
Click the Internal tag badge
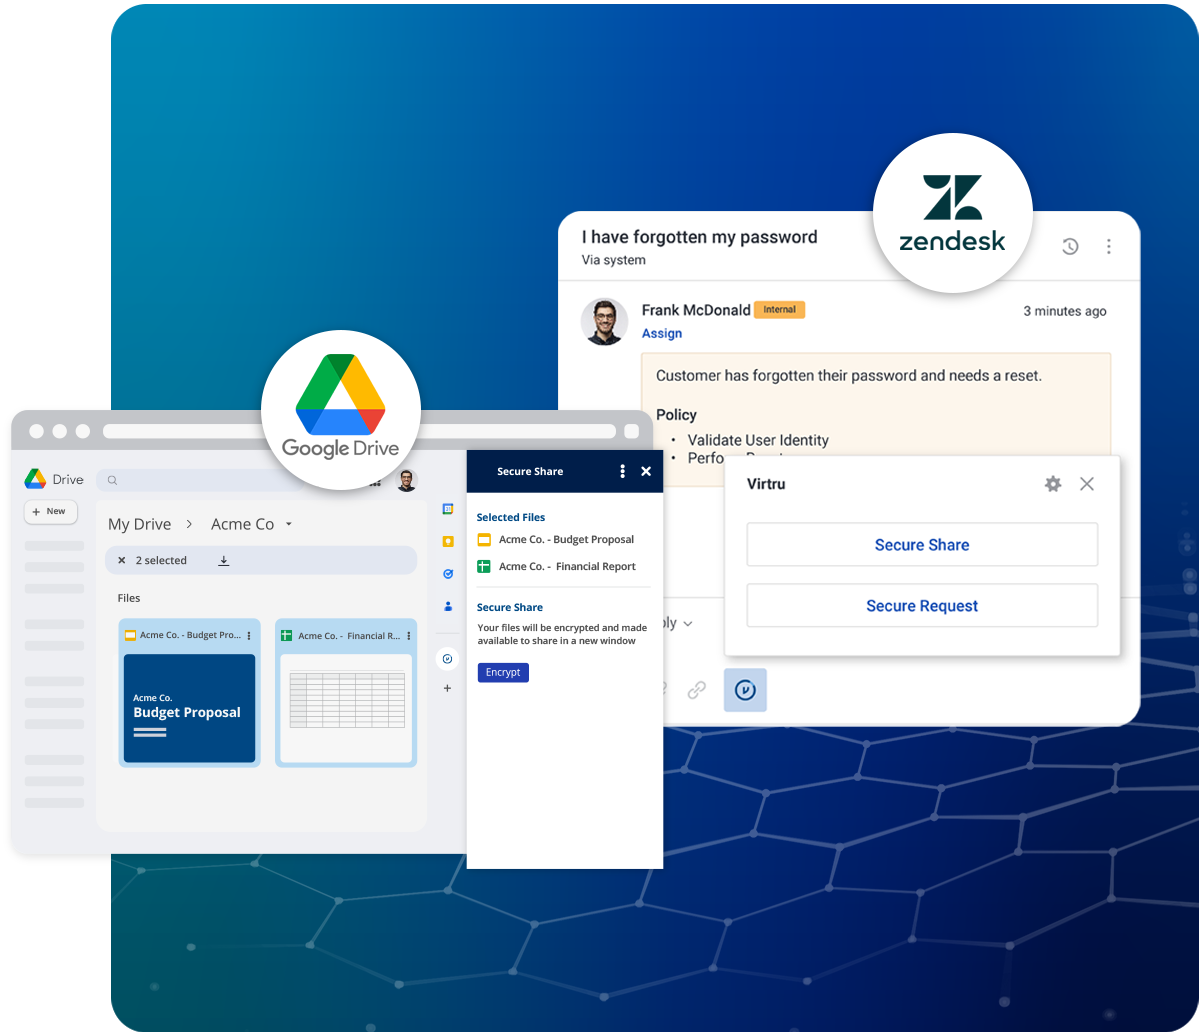[780, 310]
